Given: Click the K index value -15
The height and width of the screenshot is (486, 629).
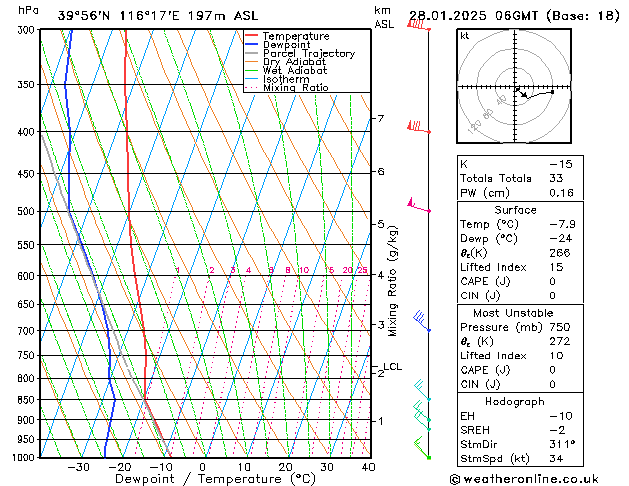Looking at the screenshot, I should click(x=560, y=164).
